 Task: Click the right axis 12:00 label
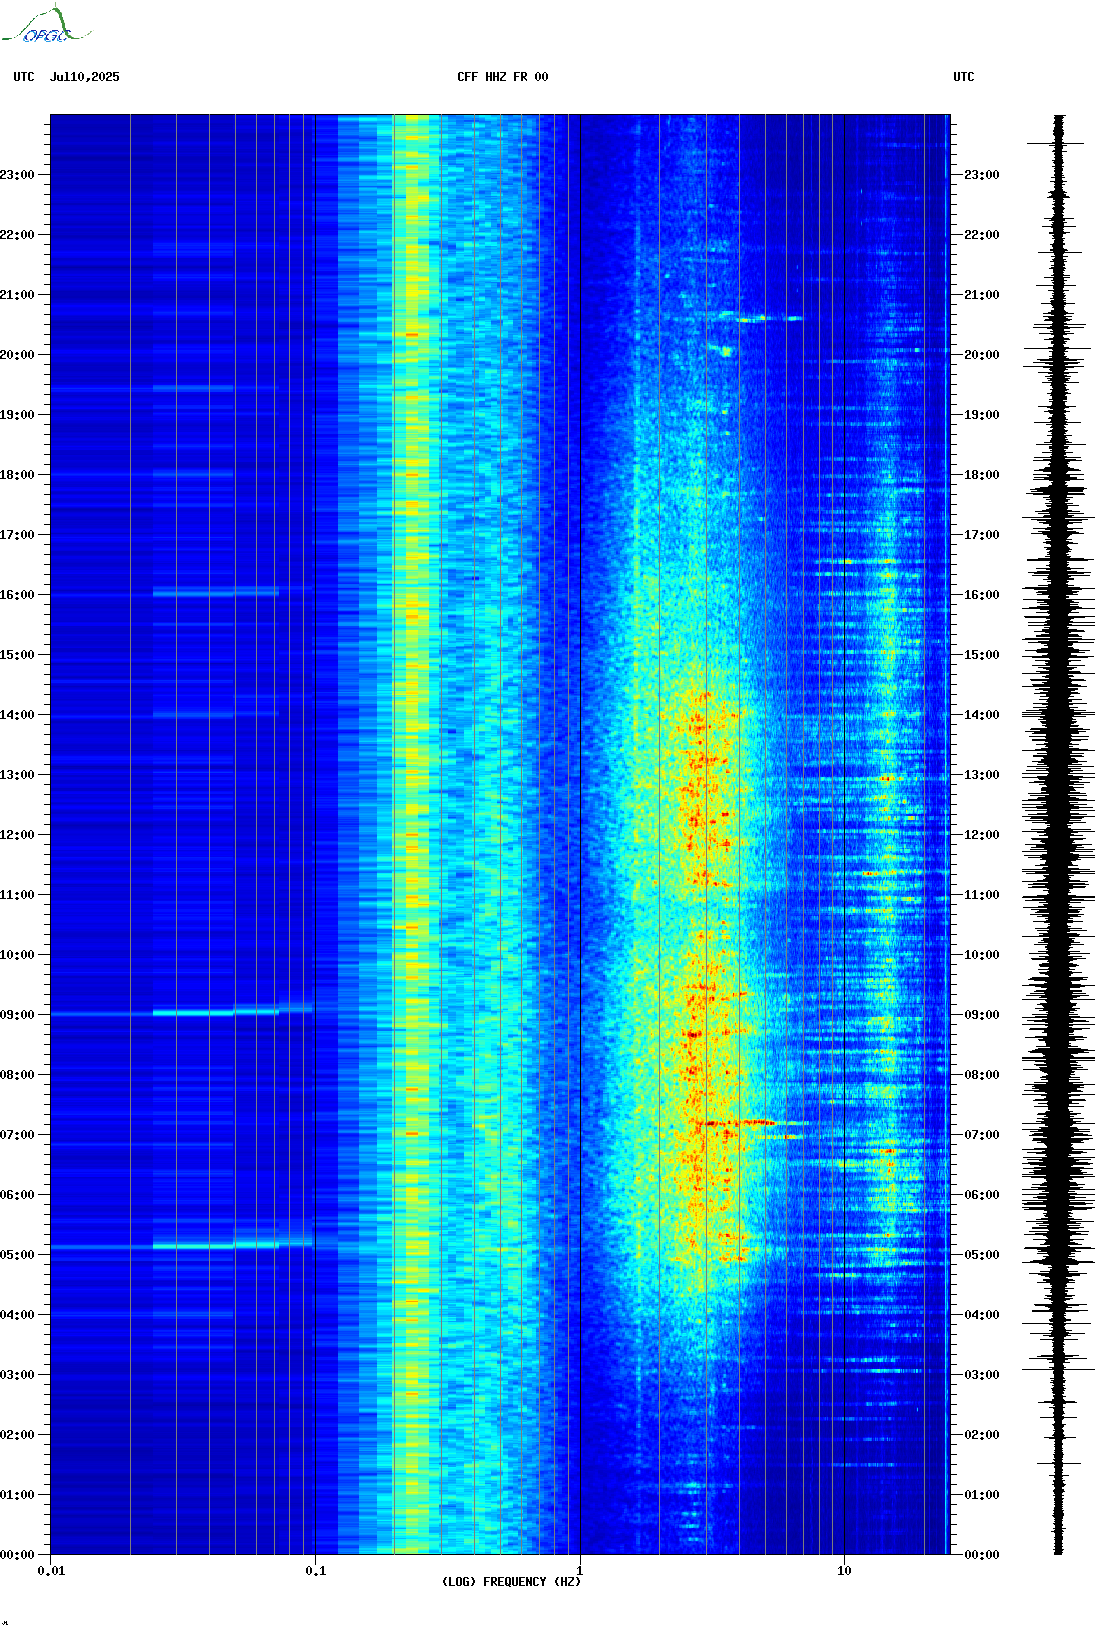[982, 835]
